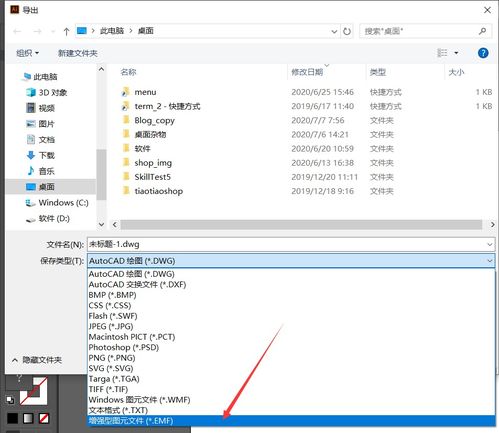Choose 增强型图元文件 (*.EMF) format

click(291, 421)
